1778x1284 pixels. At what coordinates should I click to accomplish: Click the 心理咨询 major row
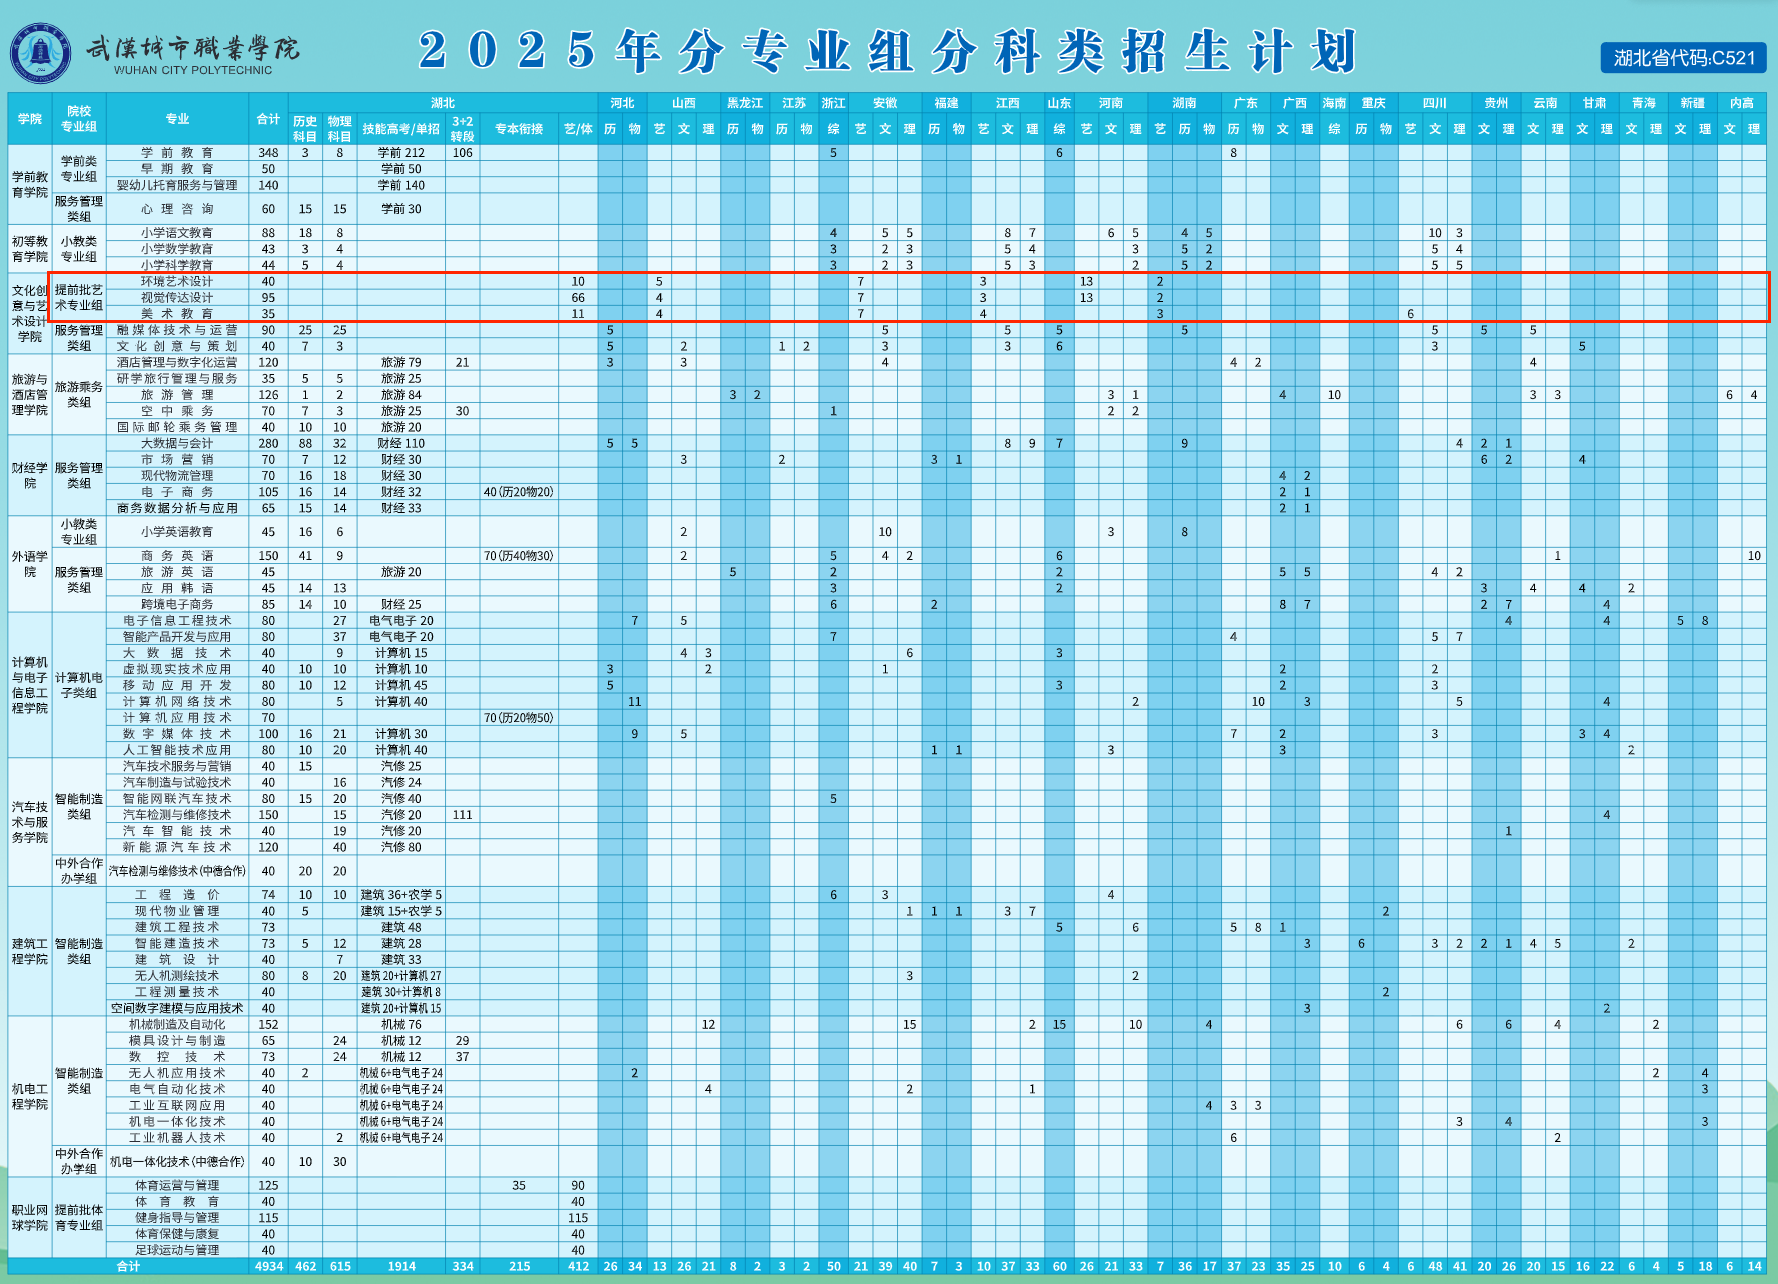point(177,209)
